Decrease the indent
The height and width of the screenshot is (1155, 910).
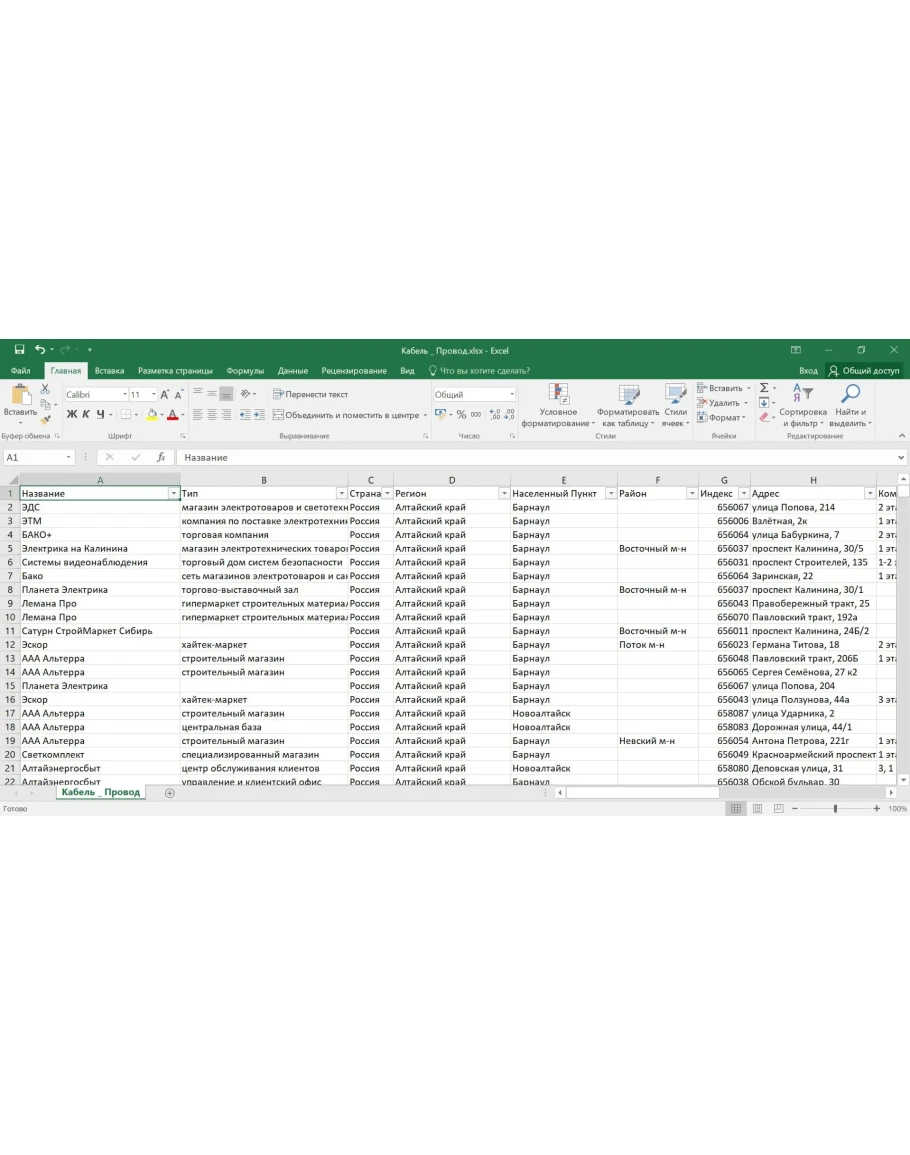pos(245,415)
